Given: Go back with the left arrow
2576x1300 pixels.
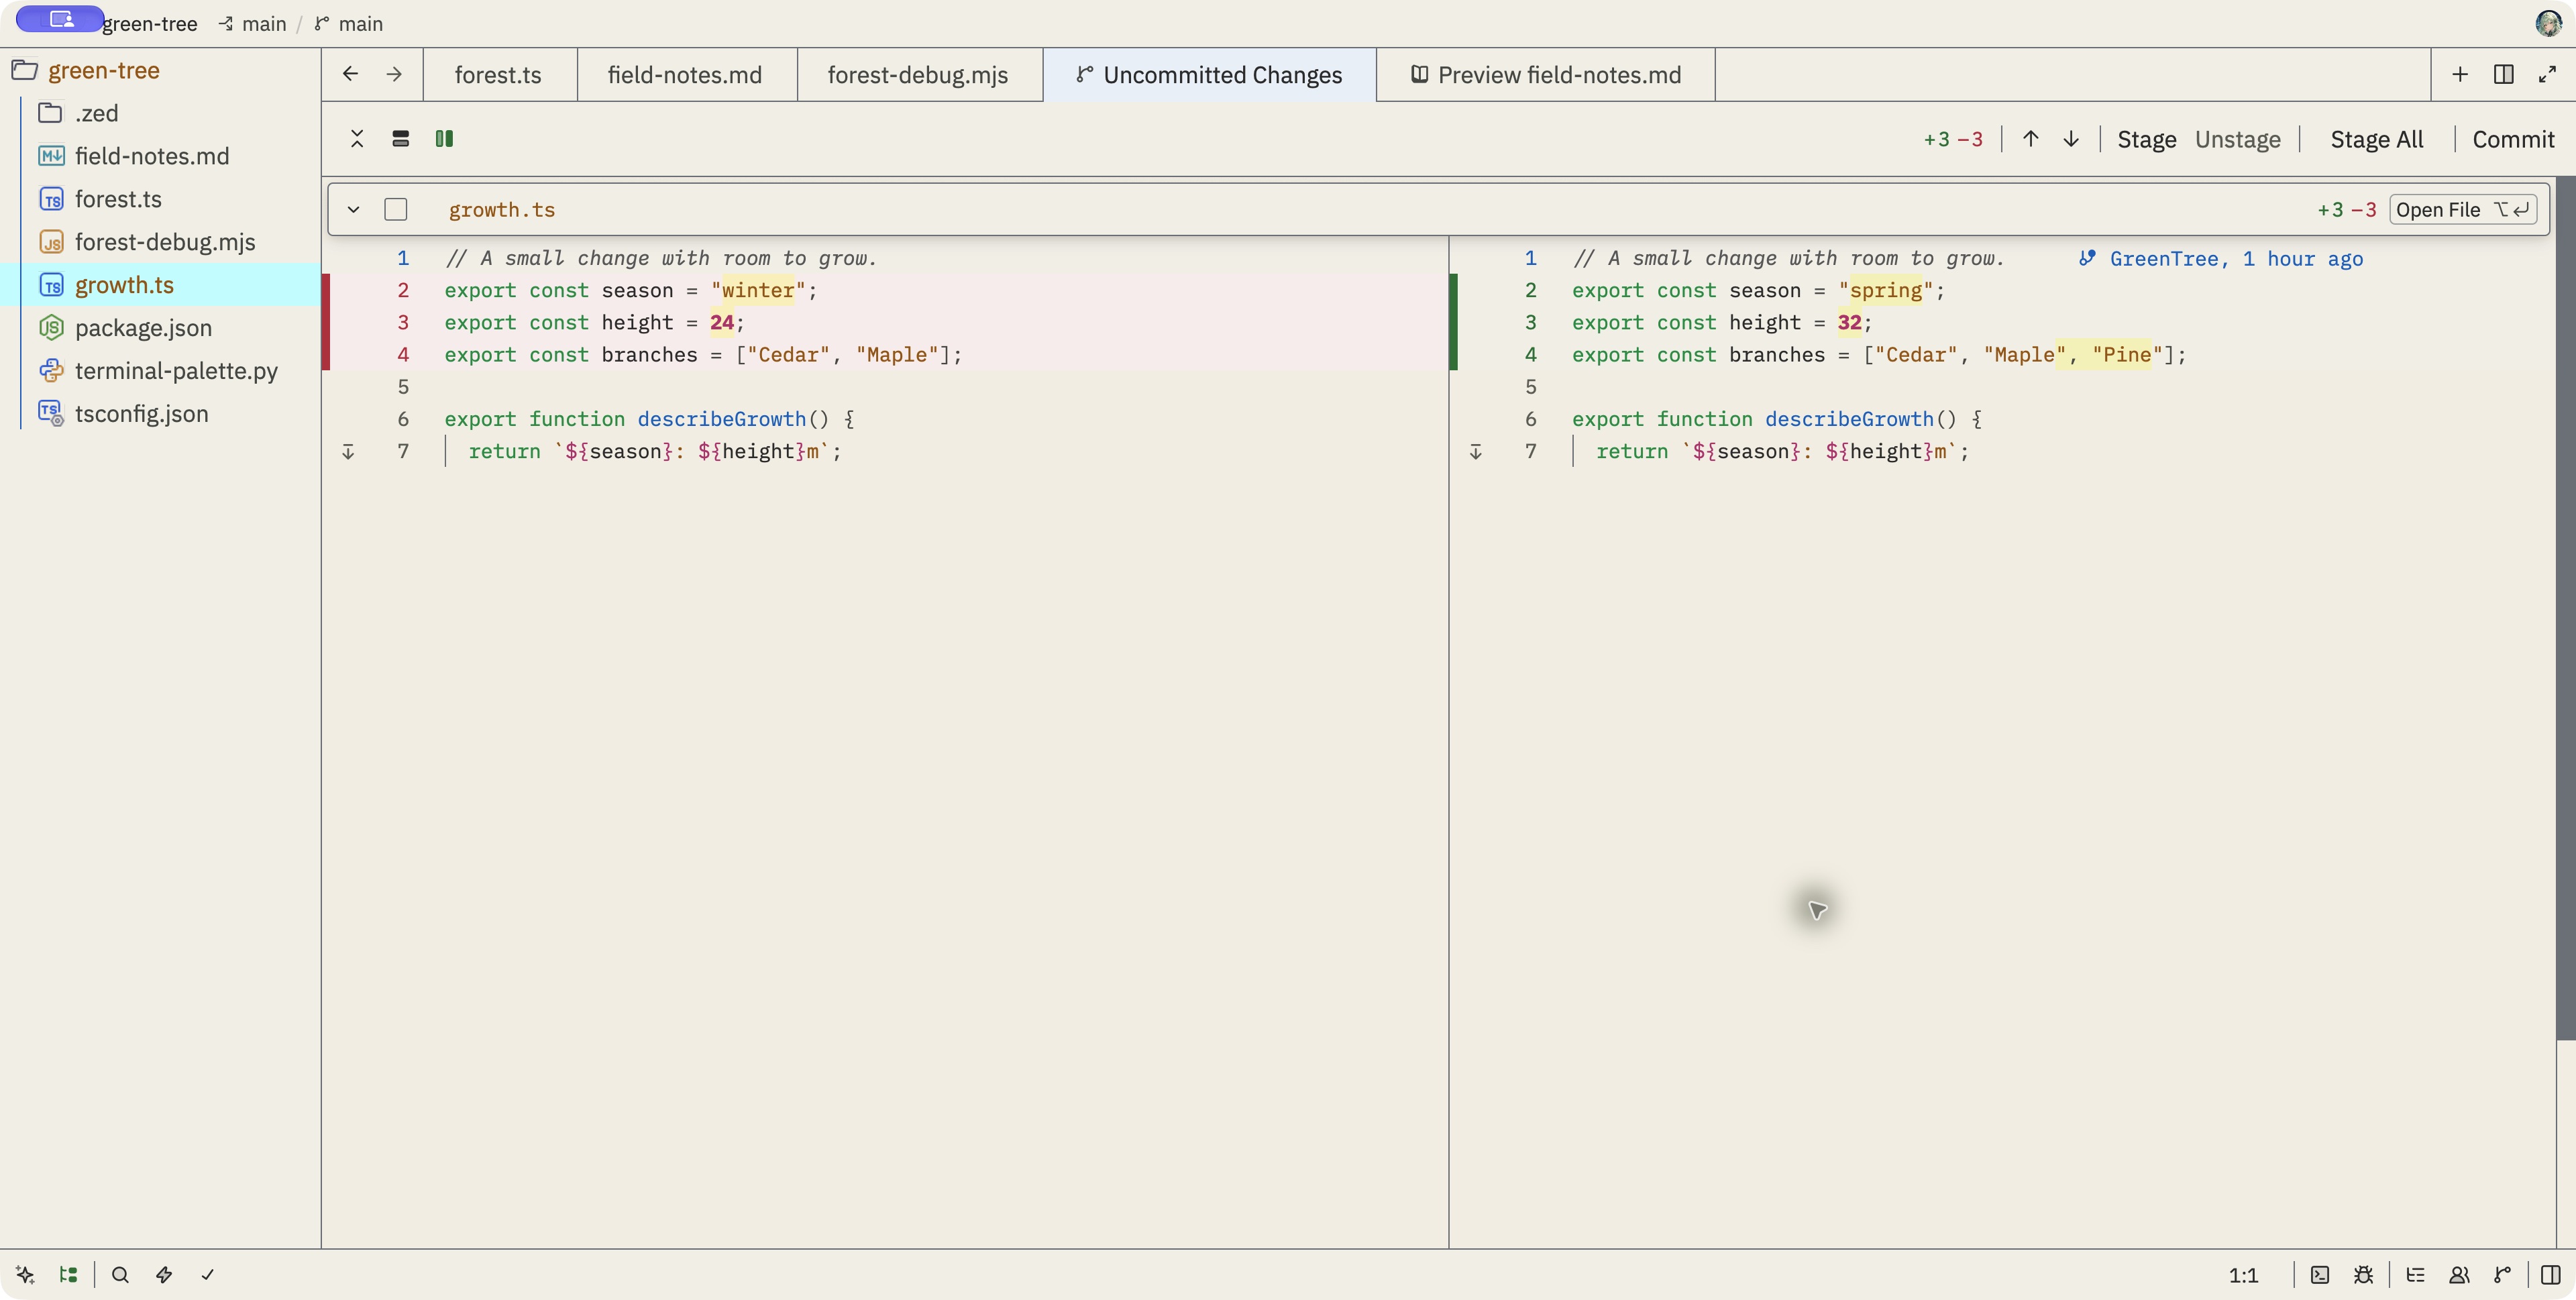Looking at the screenshot, I should [x=350, y=74].
